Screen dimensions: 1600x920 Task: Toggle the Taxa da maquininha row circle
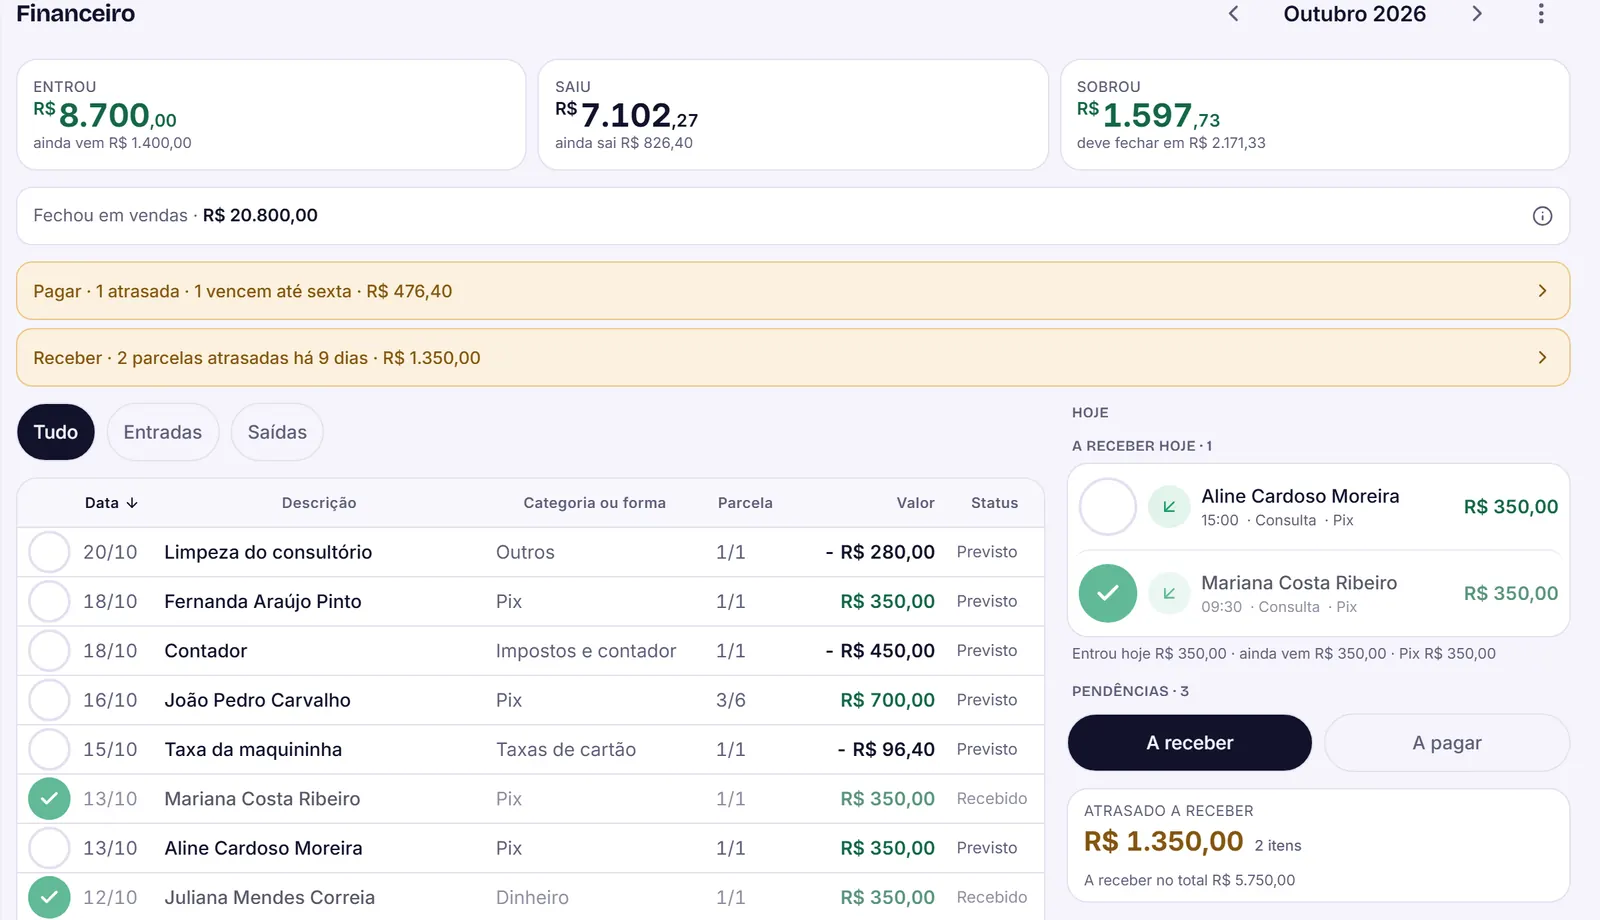(x=49, y=749)
